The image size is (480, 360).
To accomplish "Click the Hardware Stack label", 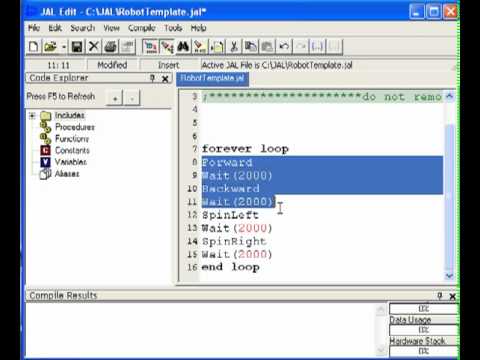I will (x=417, y=341).
